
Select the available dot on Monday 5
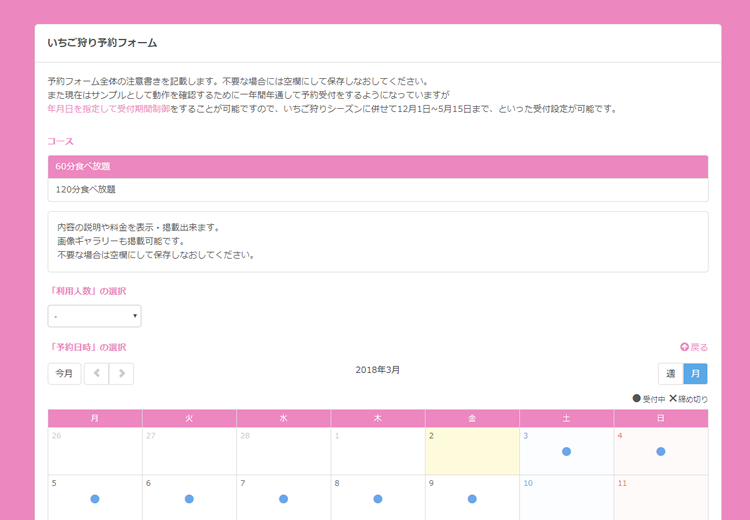pyautogui.click(x=95, y=498)
